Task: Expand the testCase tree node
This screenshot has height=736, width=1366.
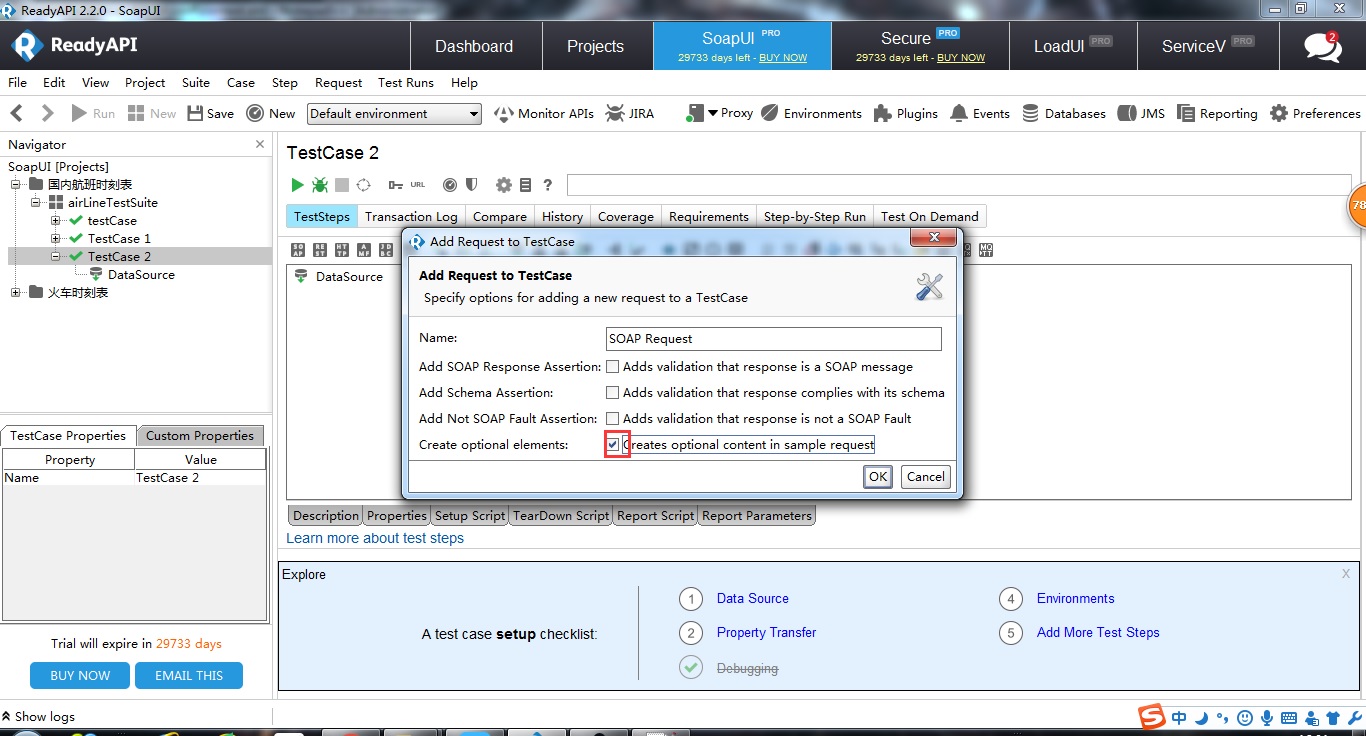Action: click(56, 221)
